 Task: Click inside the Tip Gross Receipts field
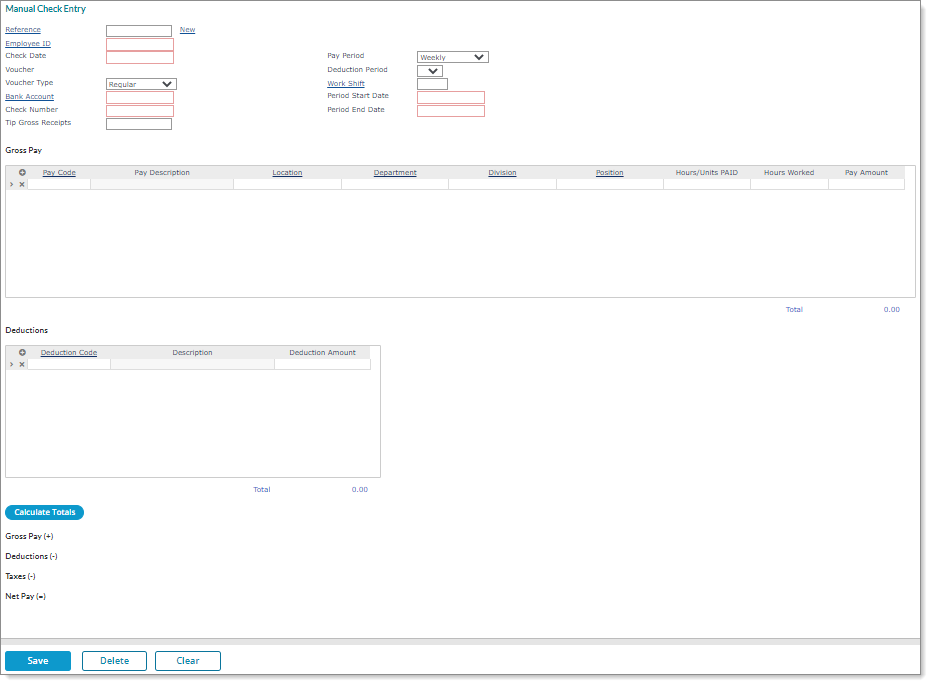tap(138, 123)
